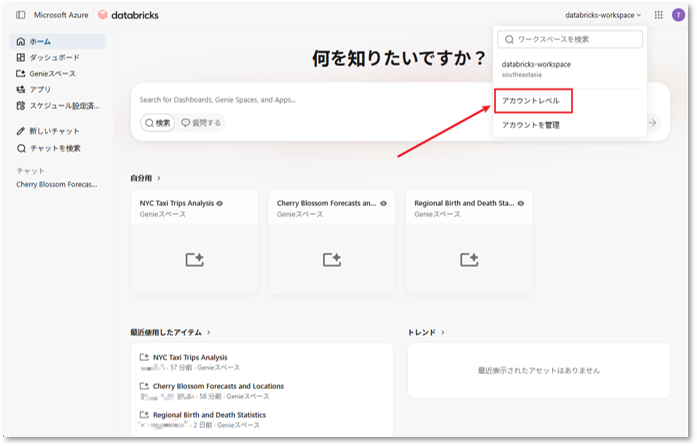Image resolution: width=697 pixels, height=446 pixels.
Task: Open recent item Cherry Blossom Forecasts and Locations
Action: 218,386
